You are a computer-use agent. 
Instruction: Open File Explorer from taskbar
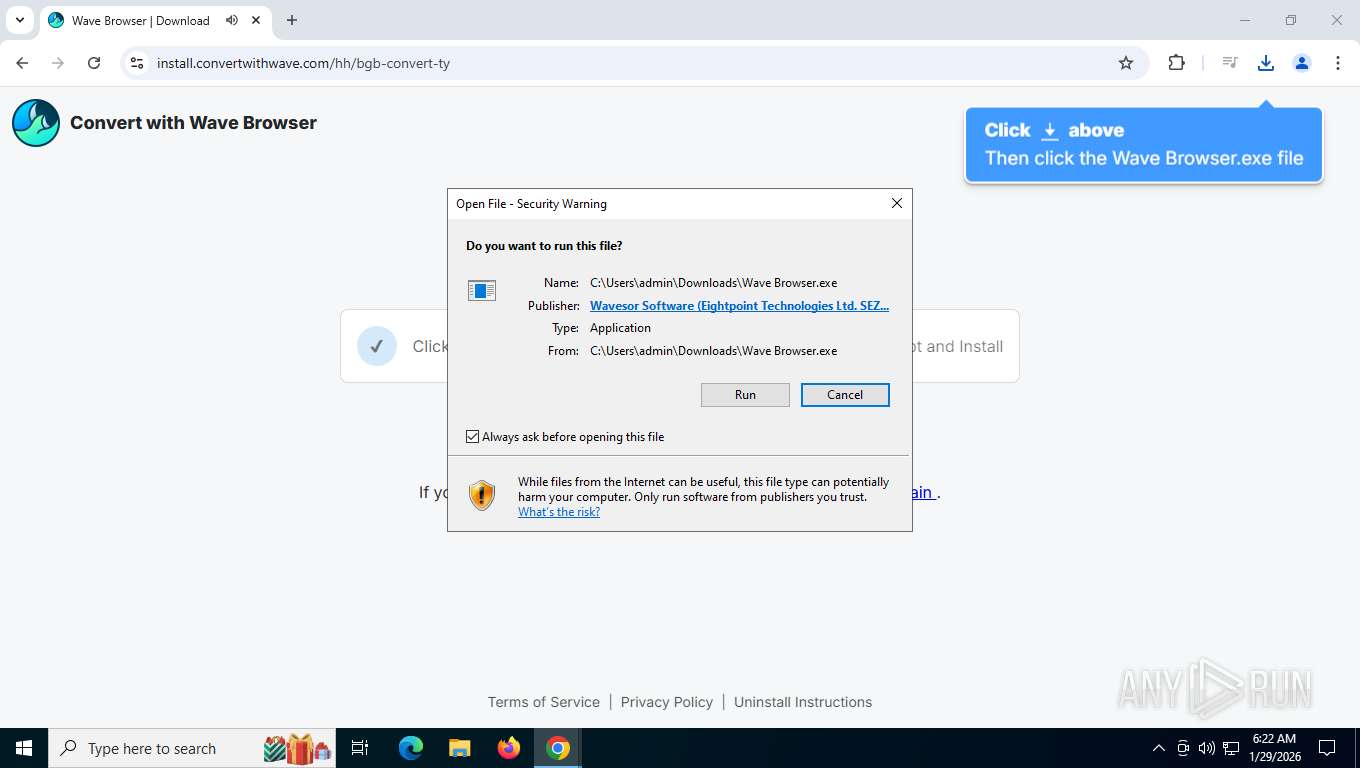[x=459, y=748]
